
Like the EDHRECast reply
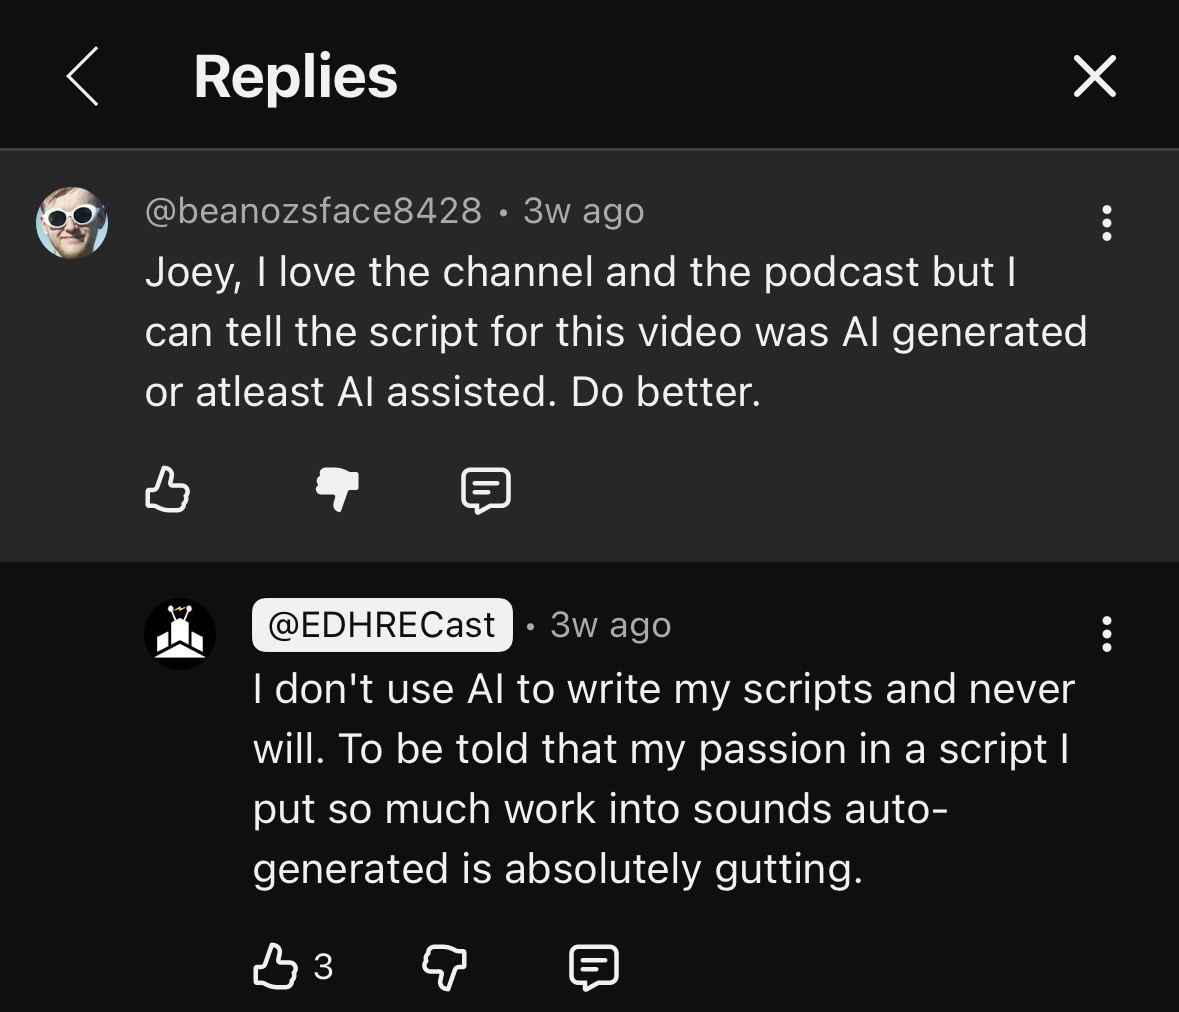click(275, 967)
